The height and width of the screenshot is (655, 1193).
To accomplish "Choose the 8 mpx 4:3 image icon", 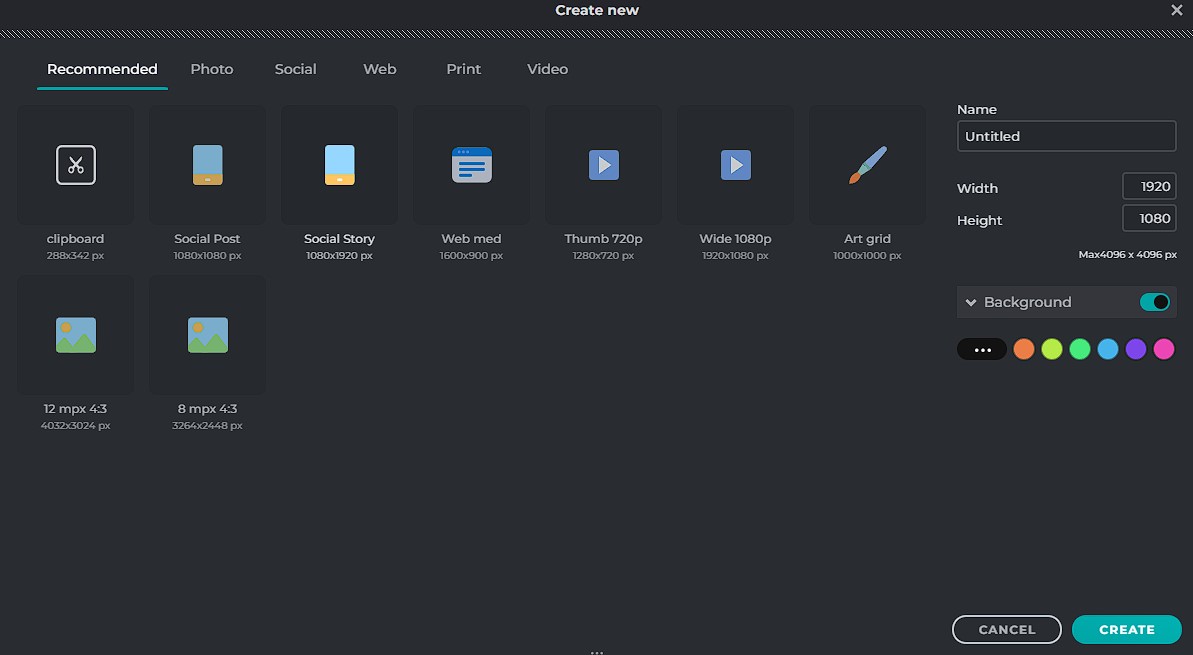I will [207, 335].
